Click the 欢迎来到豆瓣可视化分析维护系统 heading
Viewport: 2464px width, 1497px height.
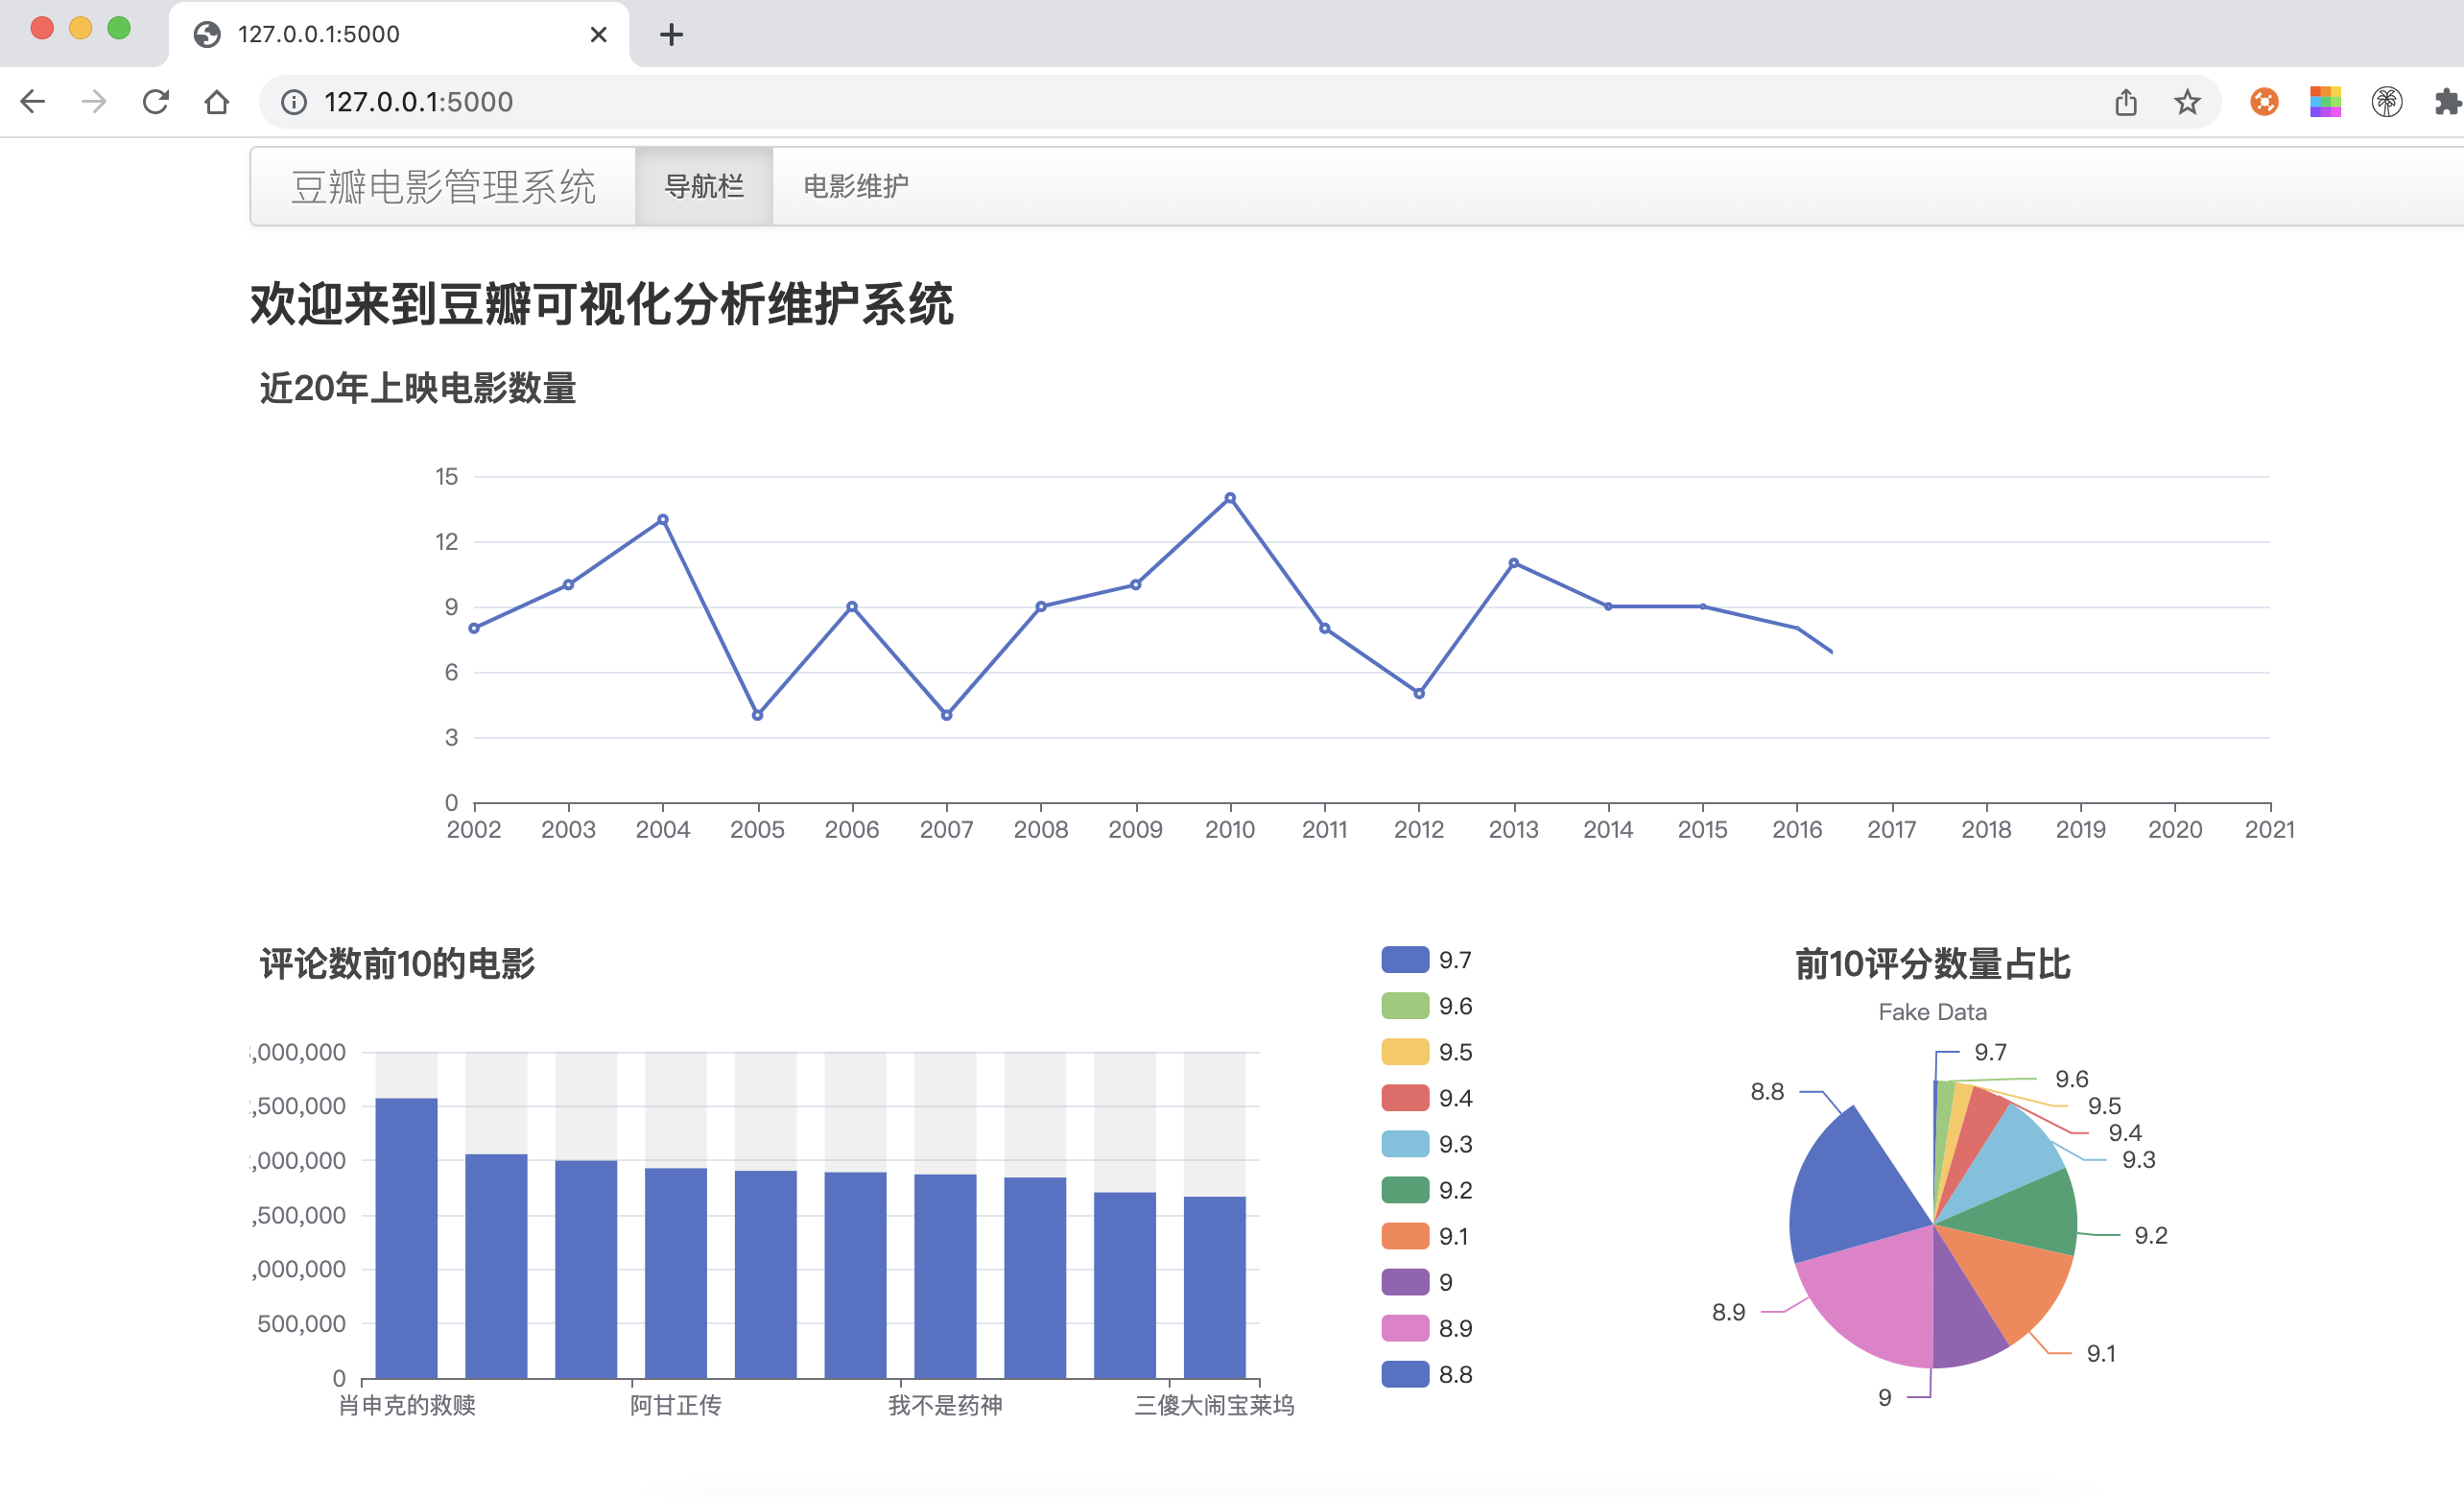pyautogui.click(x=601, y=304)
